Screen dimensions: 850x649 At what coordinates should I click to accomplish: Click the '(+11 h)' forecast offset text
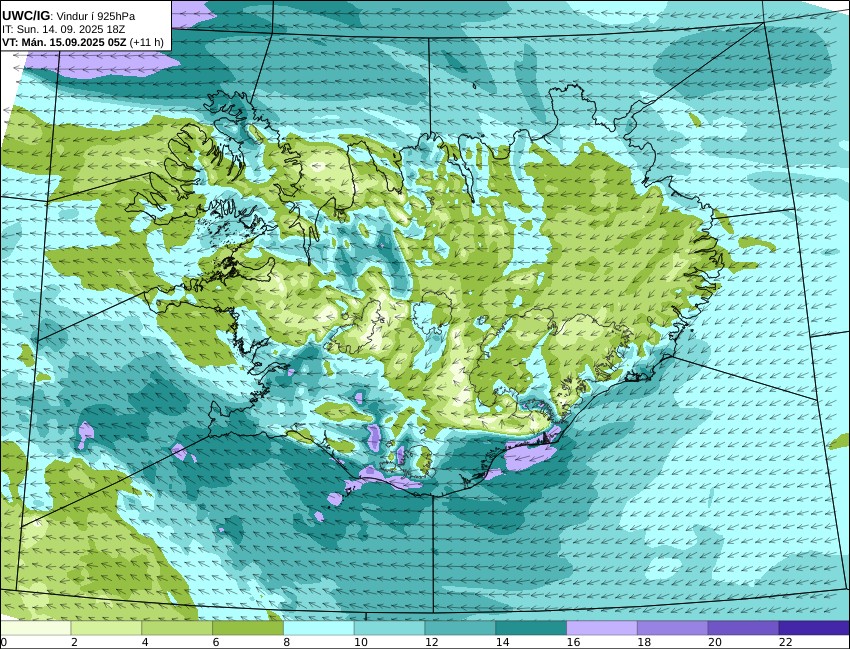[x=147, y=42]
